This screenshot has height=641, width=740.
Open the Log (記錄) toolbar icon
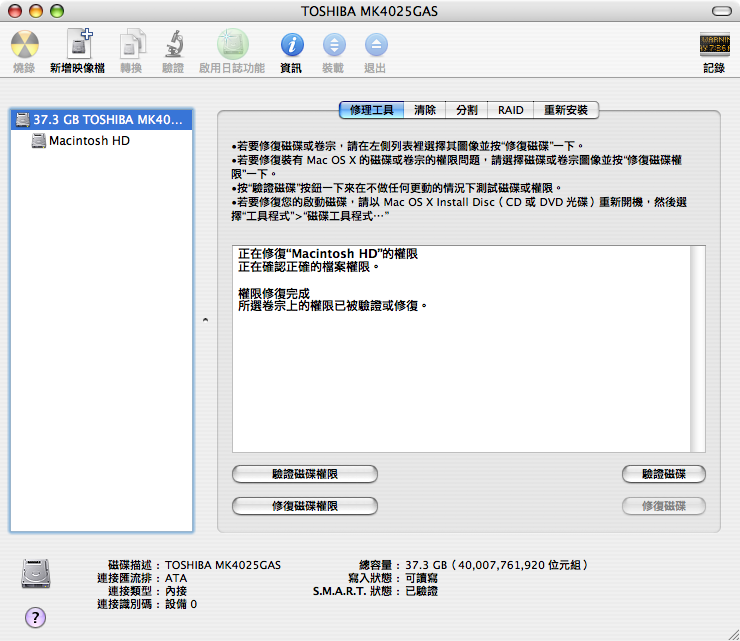tap(715, 44)
